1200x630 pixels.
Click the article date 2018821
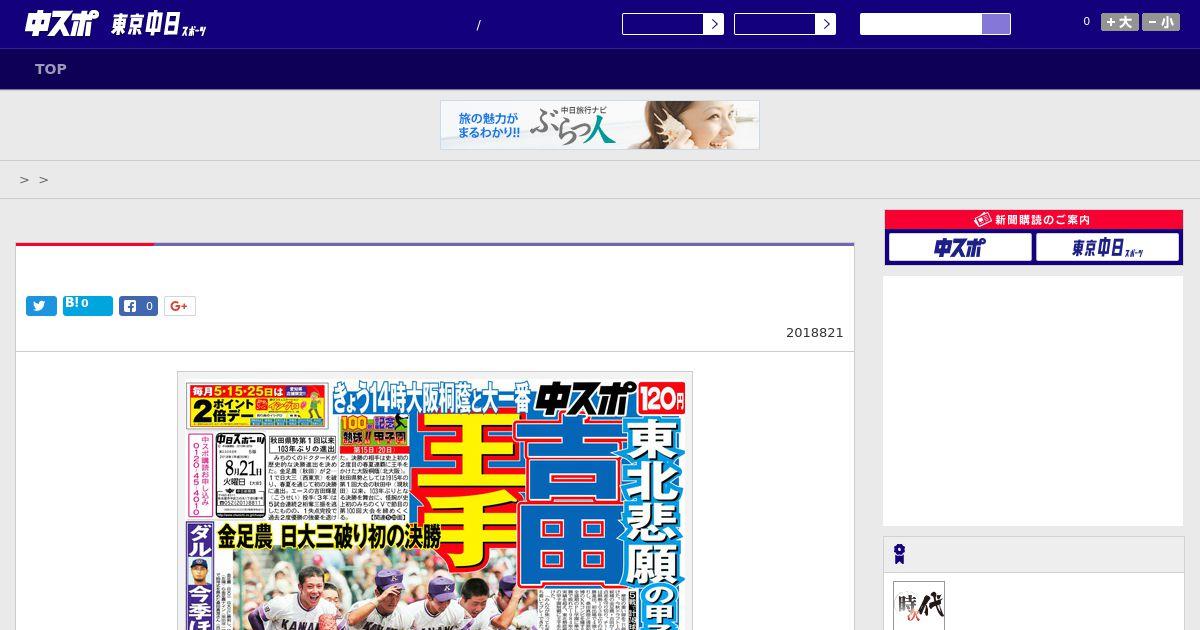coord(815,332)
